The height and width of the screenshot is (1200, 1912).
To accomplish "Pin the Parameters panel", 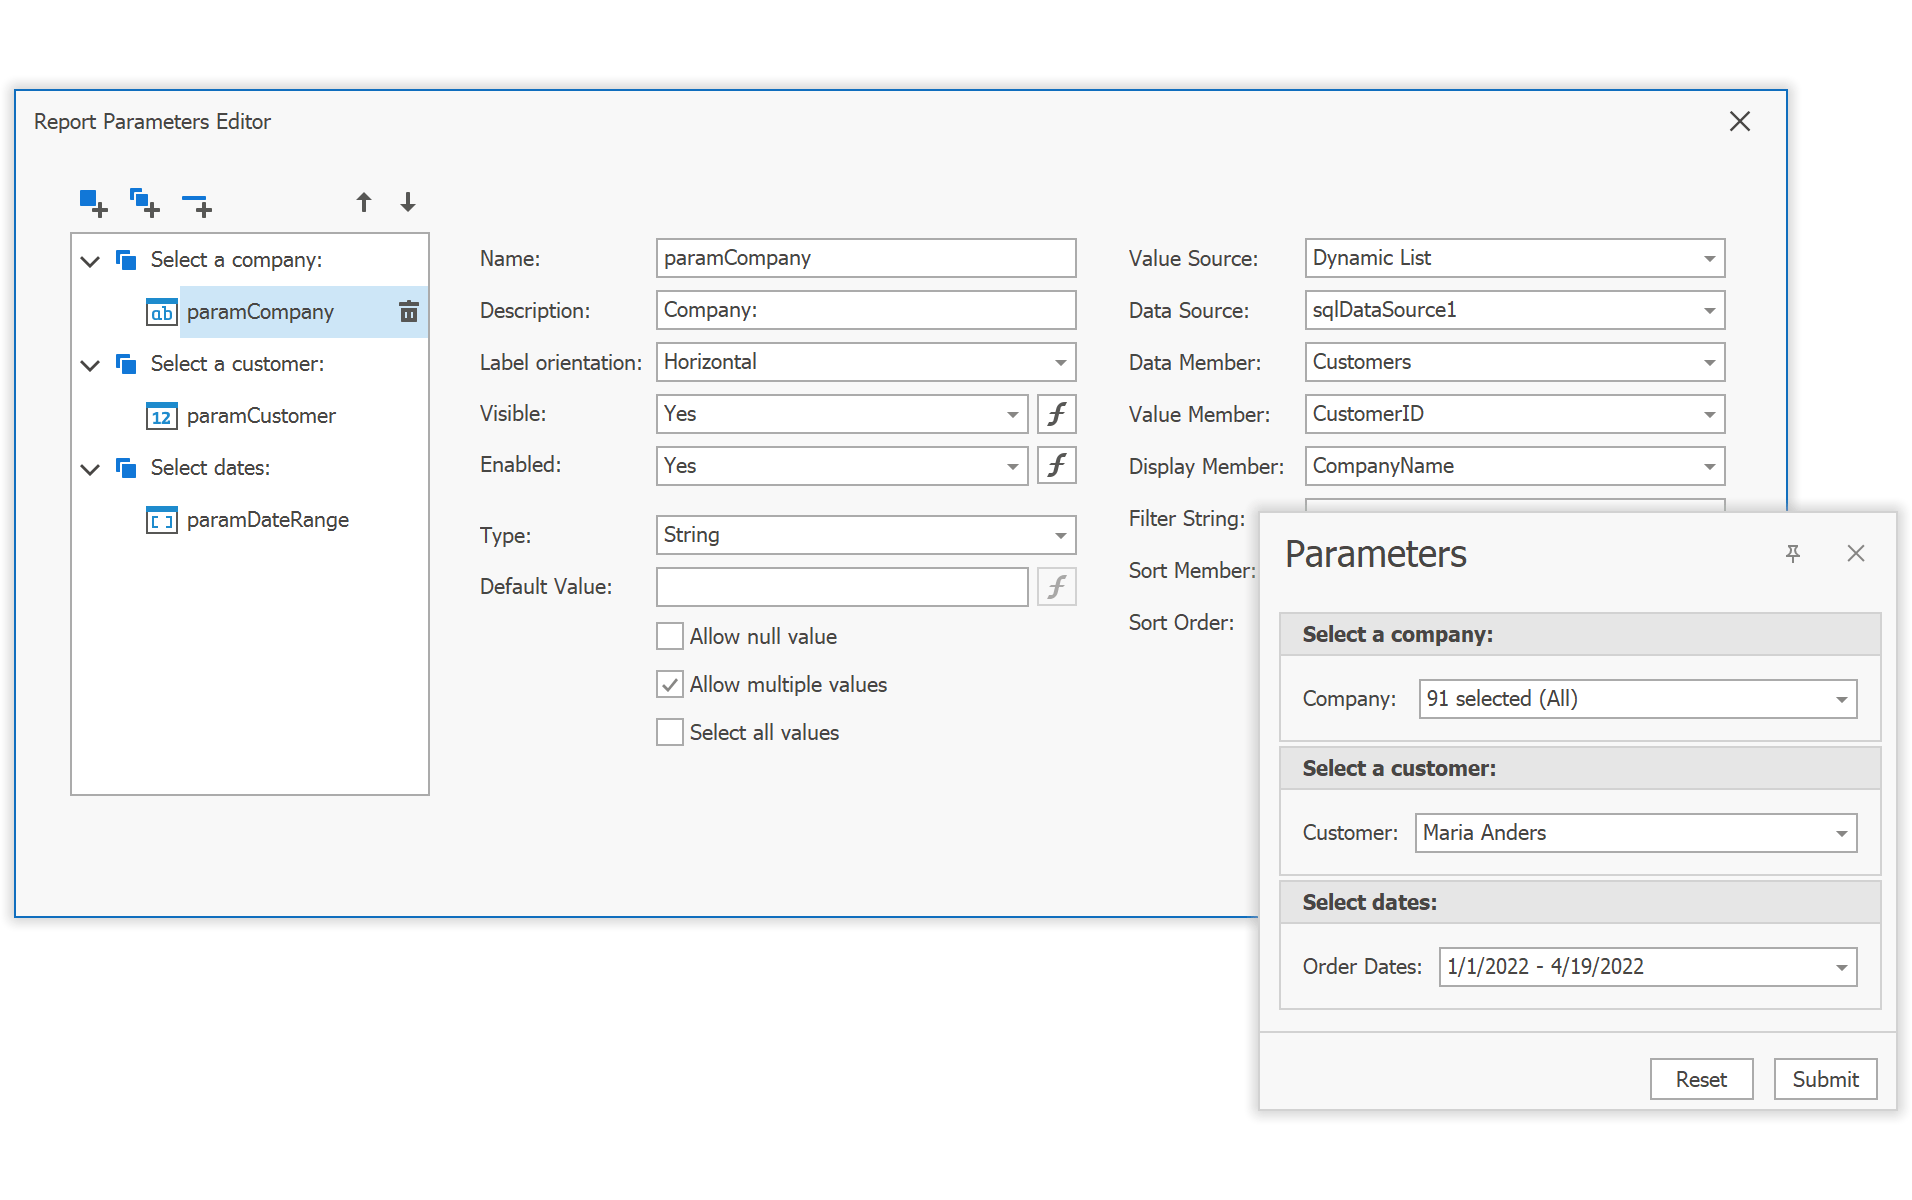I will (x=1794, y=553).
